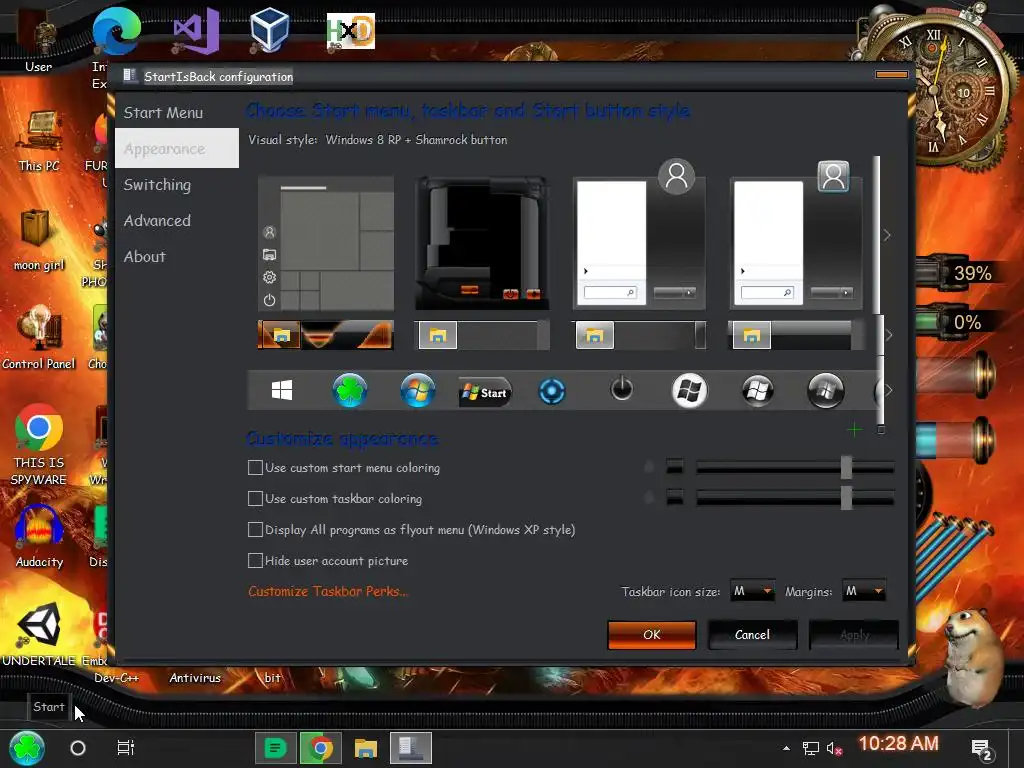Select the black orange themed start menu thumbnail

pyautogui.click(x=482, y=243)
